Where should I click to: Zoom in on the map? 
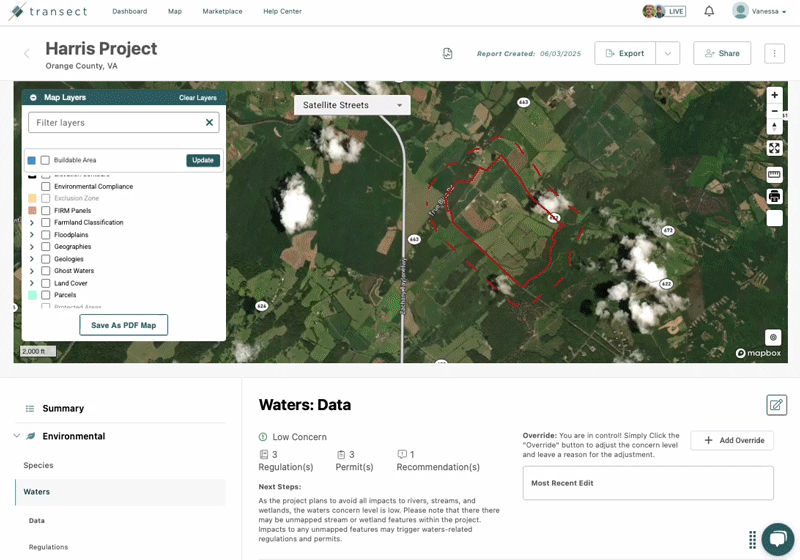pos(774,95)
